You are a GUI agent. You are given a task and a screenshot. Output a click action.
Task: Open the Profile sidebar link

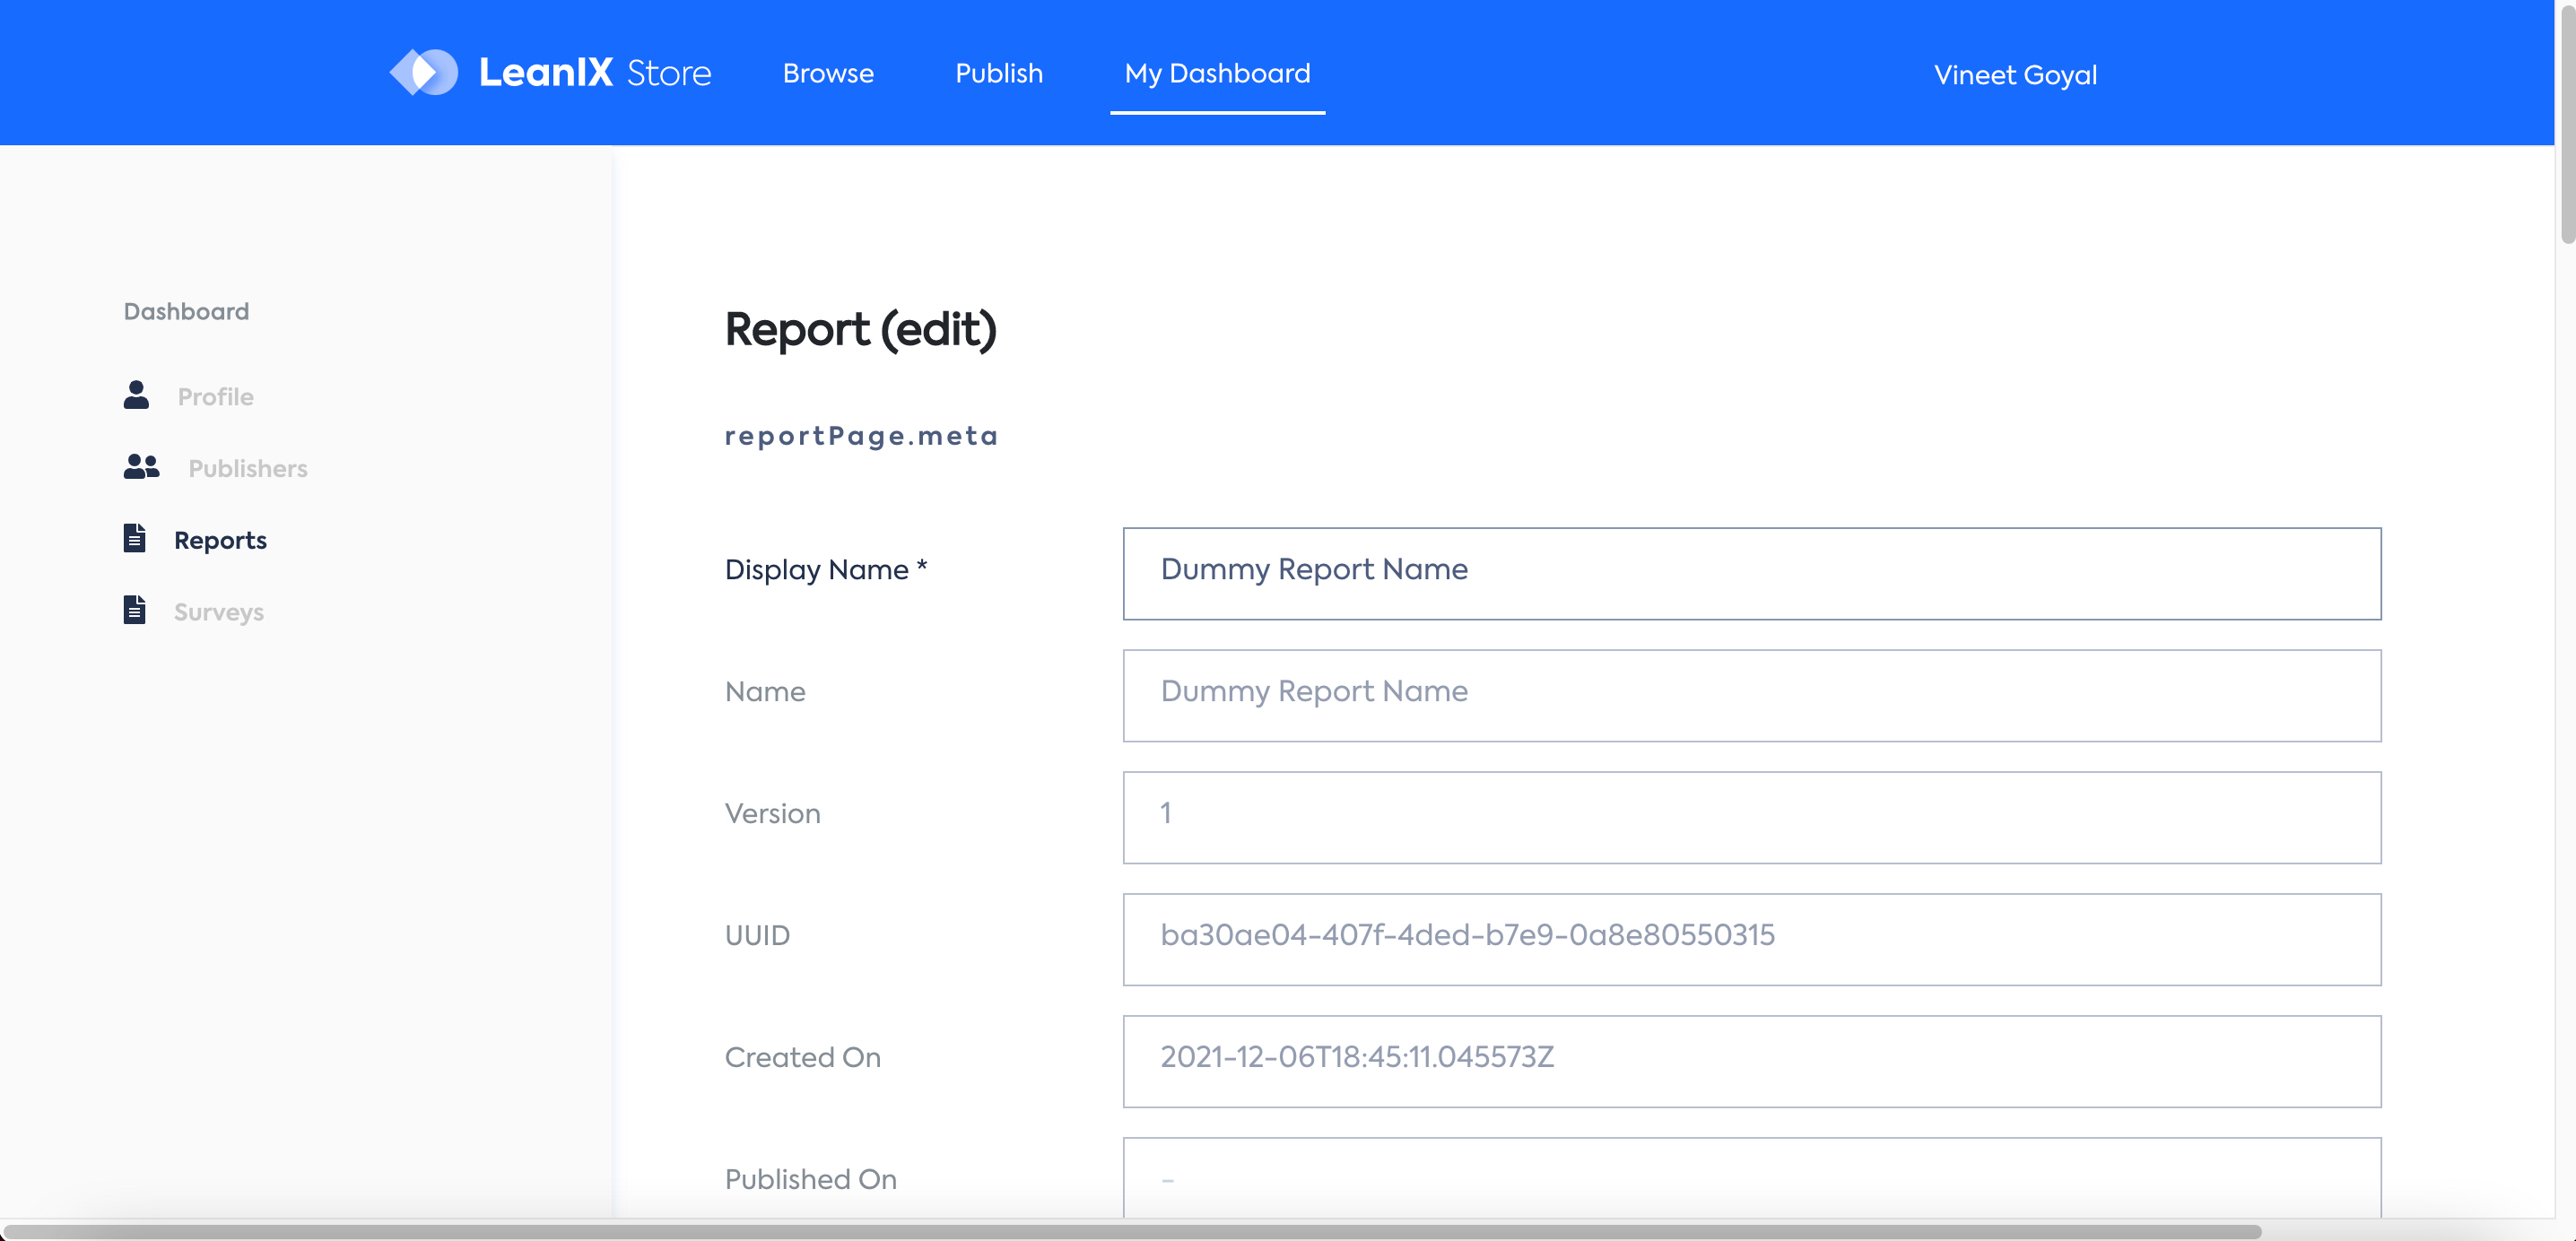[215, 397]
